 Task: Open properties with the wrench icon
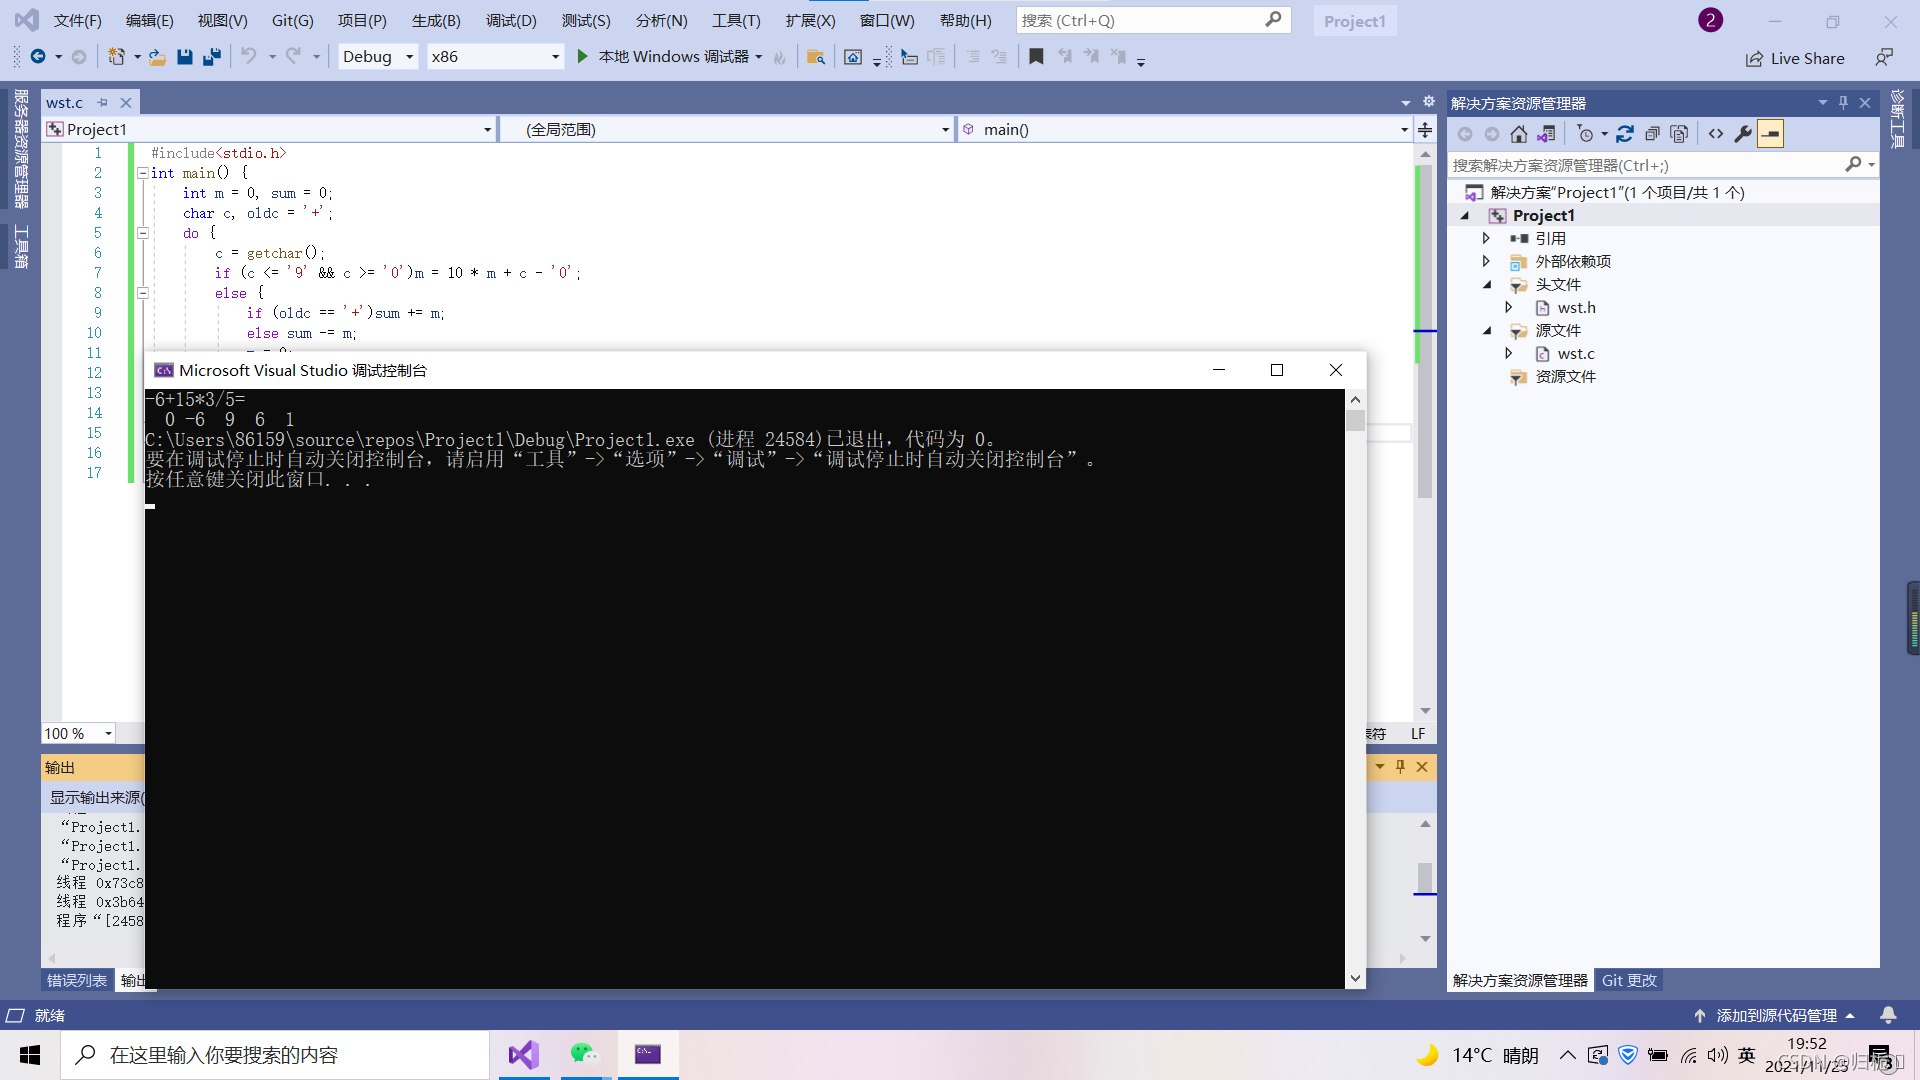click(x=1743, y=134)
